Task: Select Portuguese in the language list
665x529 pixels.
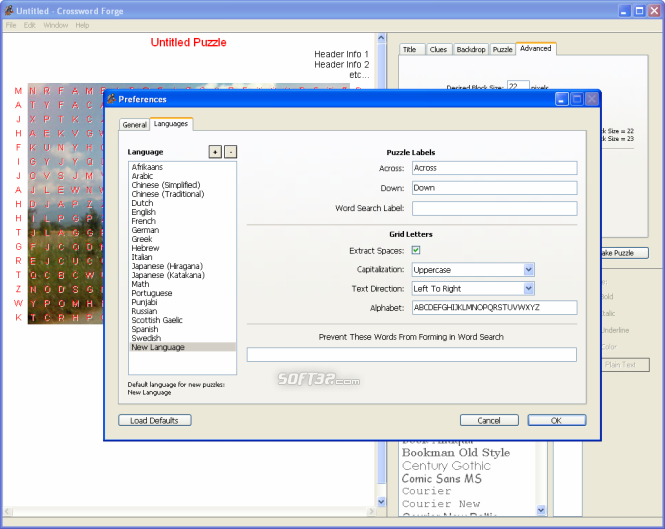Action: pos(182,293)
